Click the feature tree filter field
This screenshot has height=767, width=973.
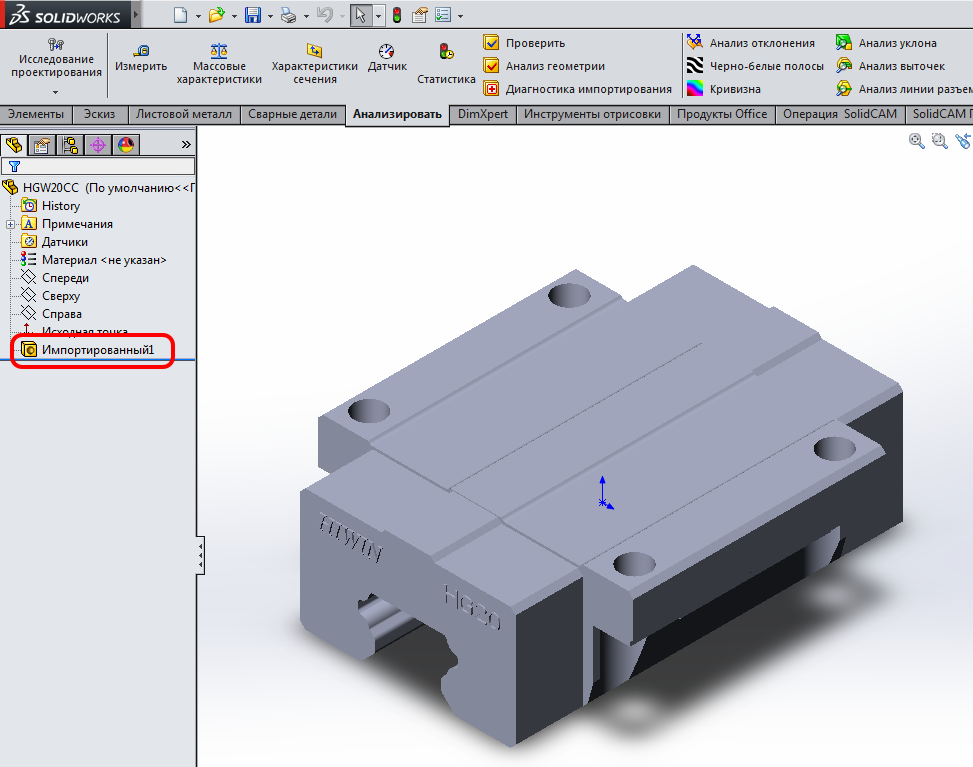point(98,166)
